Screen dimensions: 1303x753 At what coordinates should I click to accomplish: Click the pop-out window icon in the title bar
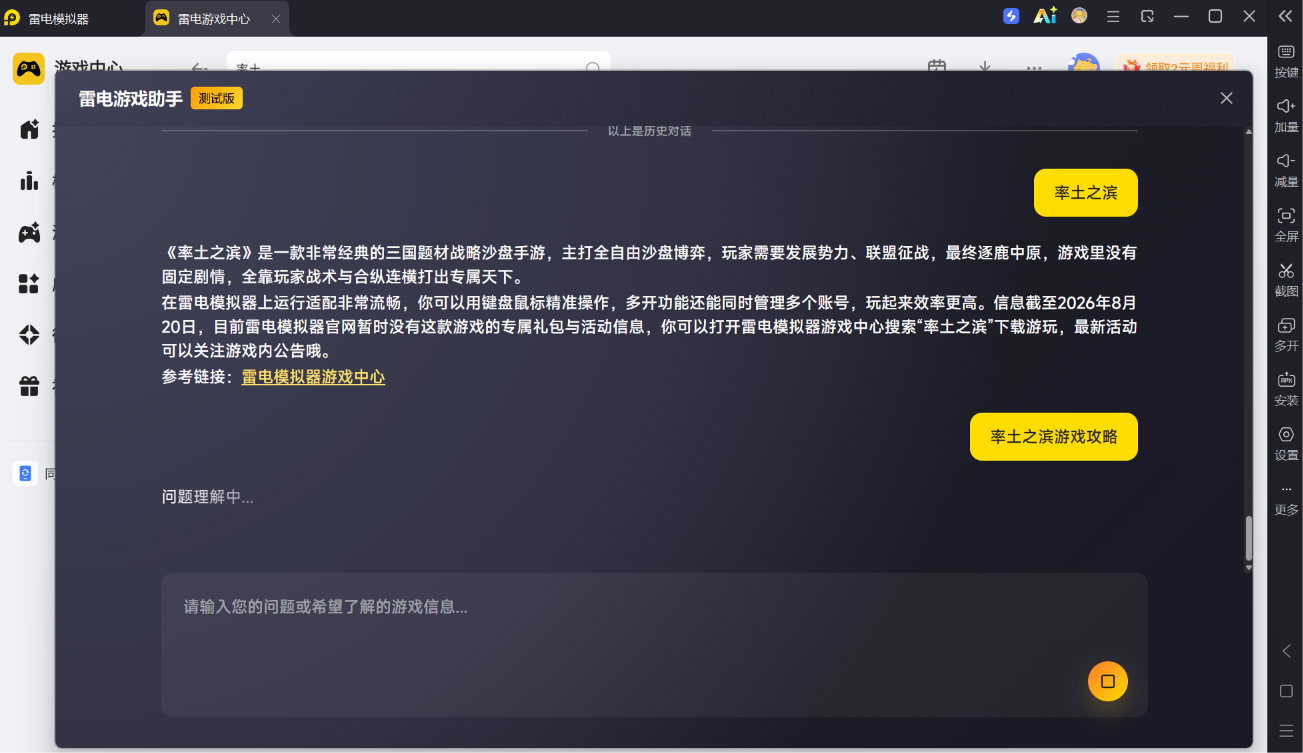point(1147,16)
